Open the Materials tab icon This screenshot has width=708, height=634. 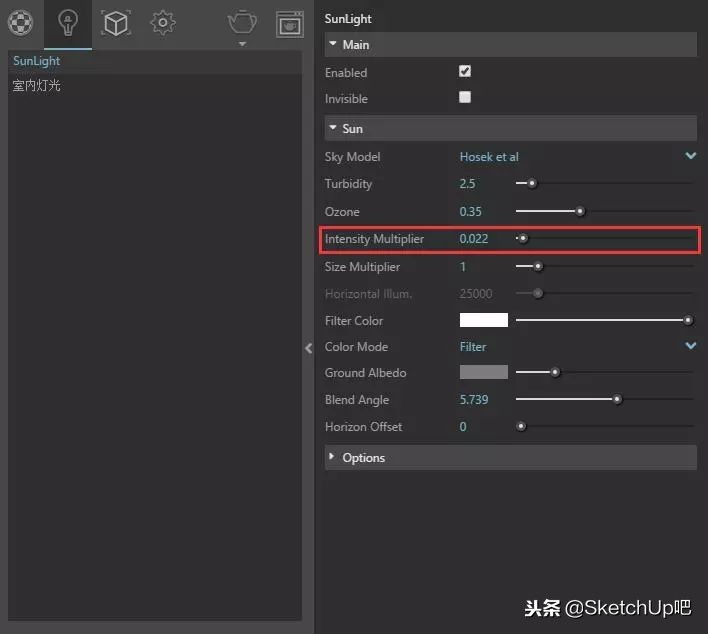point(20,23)
